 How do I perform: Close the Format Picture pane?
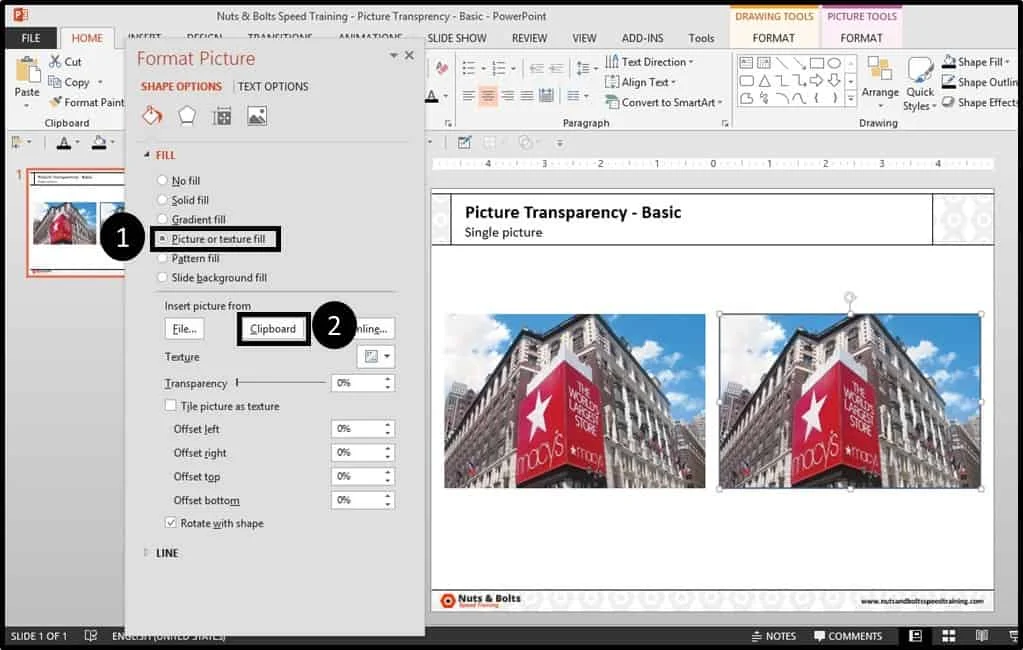(x=409, y=55)
